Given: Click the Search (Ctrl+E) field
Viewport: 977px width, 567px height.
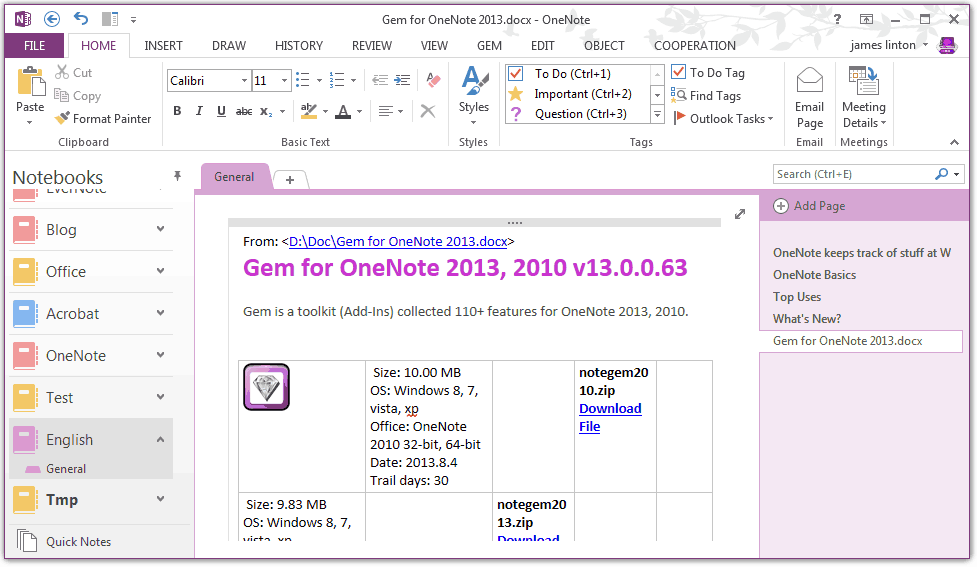Looking at the screenshot, I should point(854,174).
